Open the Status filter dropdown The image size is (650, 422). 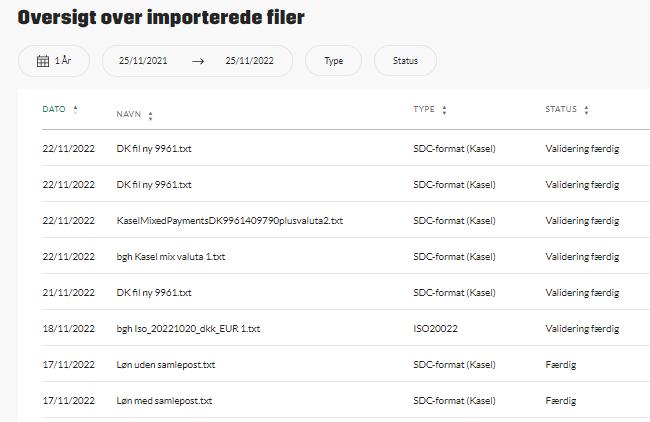405,61
